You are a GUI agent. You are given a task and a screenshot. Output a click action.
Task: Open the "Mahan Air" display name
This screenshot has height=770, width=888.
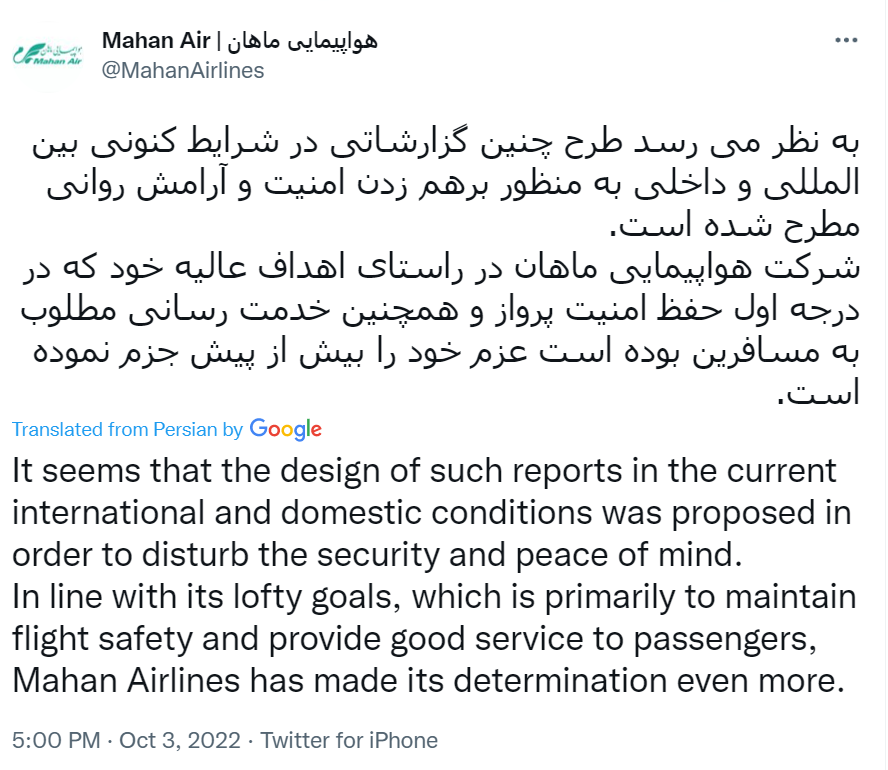tap(156, 42)
